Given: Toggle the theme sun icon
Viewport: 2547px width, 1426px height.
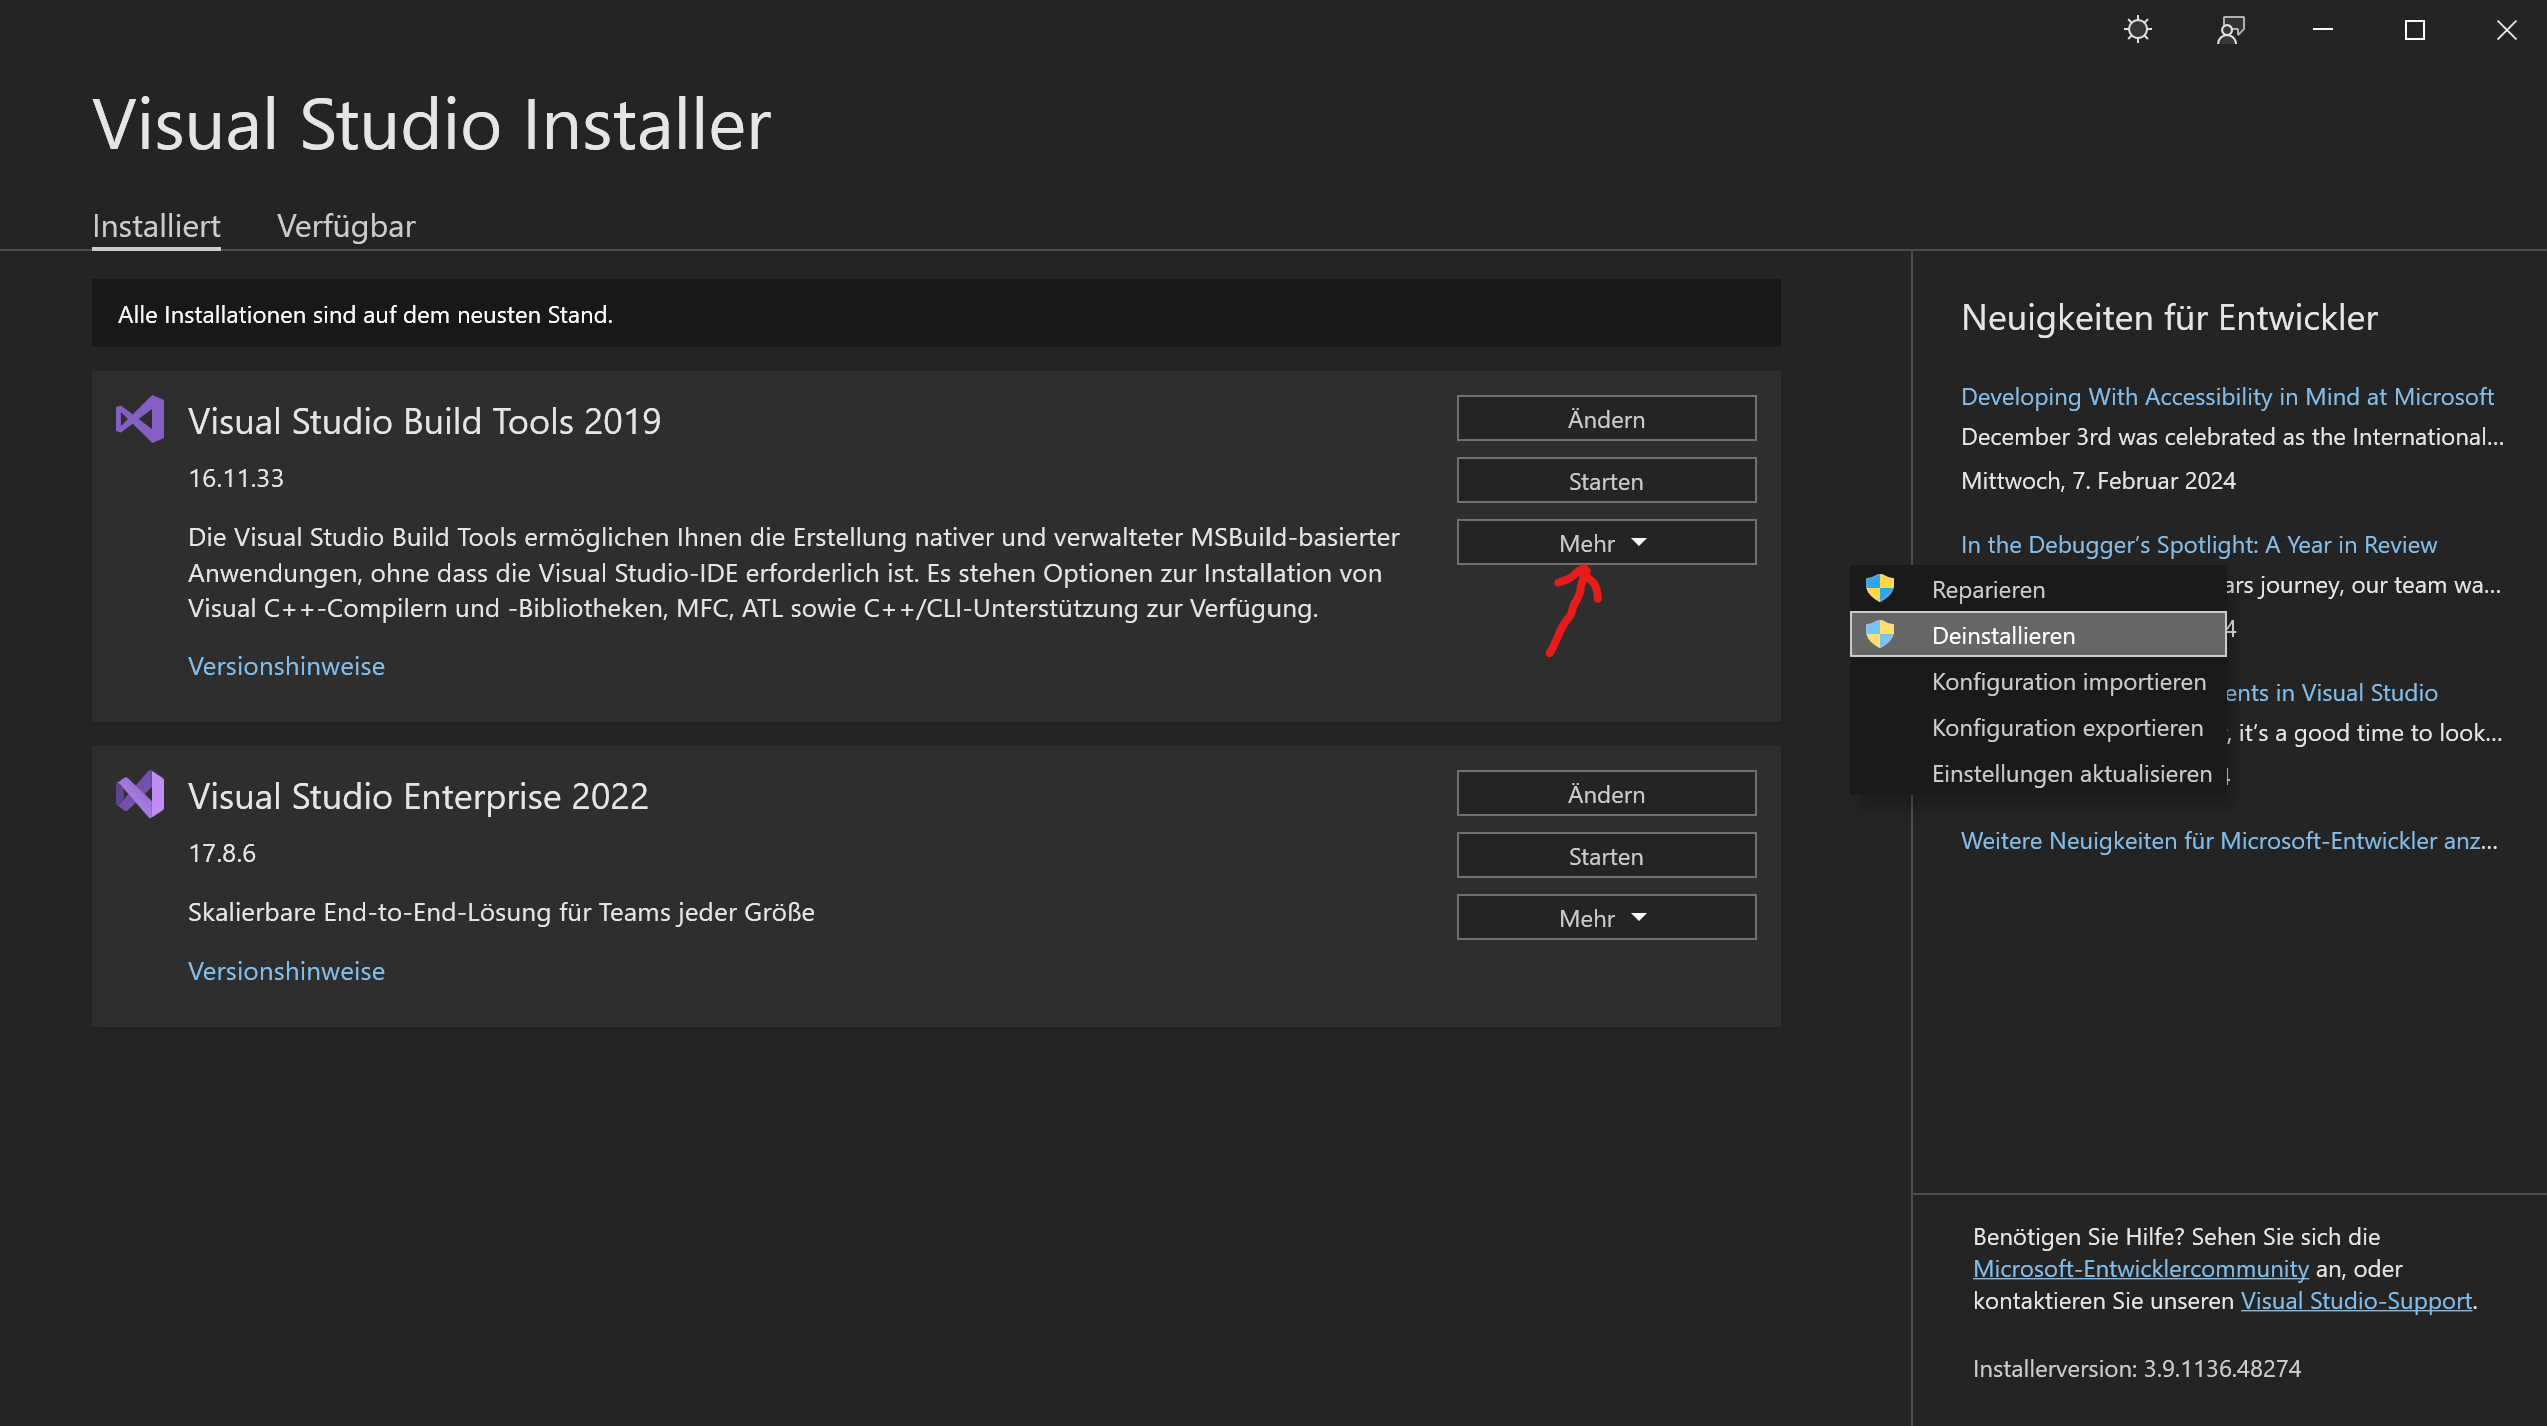Looking at the screenshot, I should click(2138, 30).
